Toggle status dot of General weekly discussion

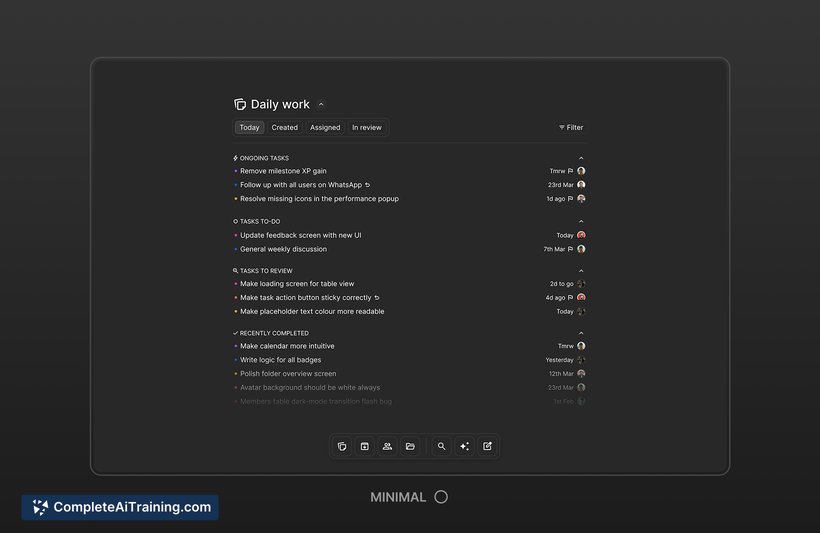click(236, 250)
